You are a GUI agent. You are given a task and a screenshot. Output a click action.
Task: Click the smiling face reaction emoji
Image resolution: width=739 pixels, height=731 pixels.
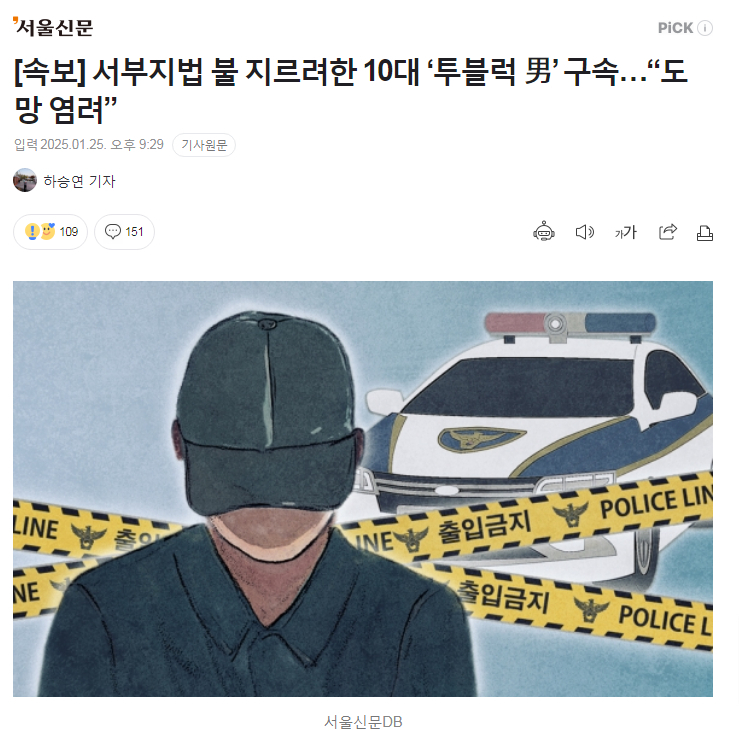pos(48,231)
